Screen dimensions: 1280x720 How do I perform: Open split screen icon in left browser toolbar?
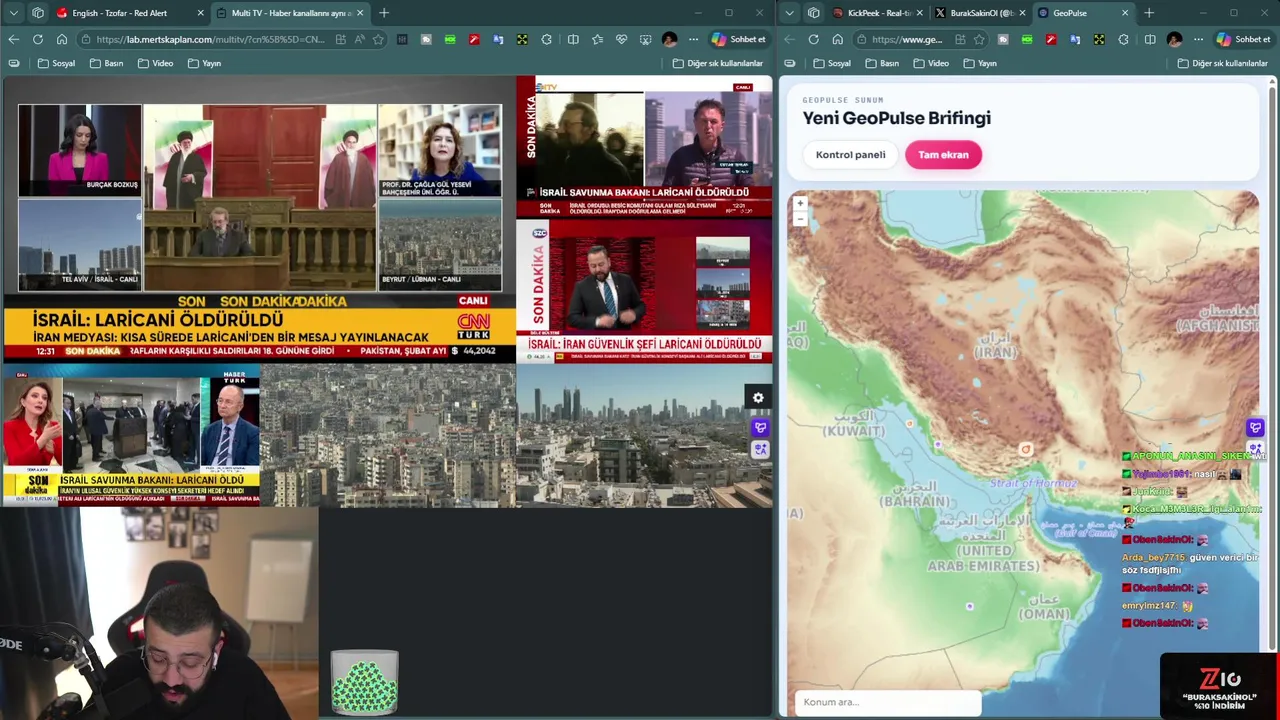[x=573, y=39]
